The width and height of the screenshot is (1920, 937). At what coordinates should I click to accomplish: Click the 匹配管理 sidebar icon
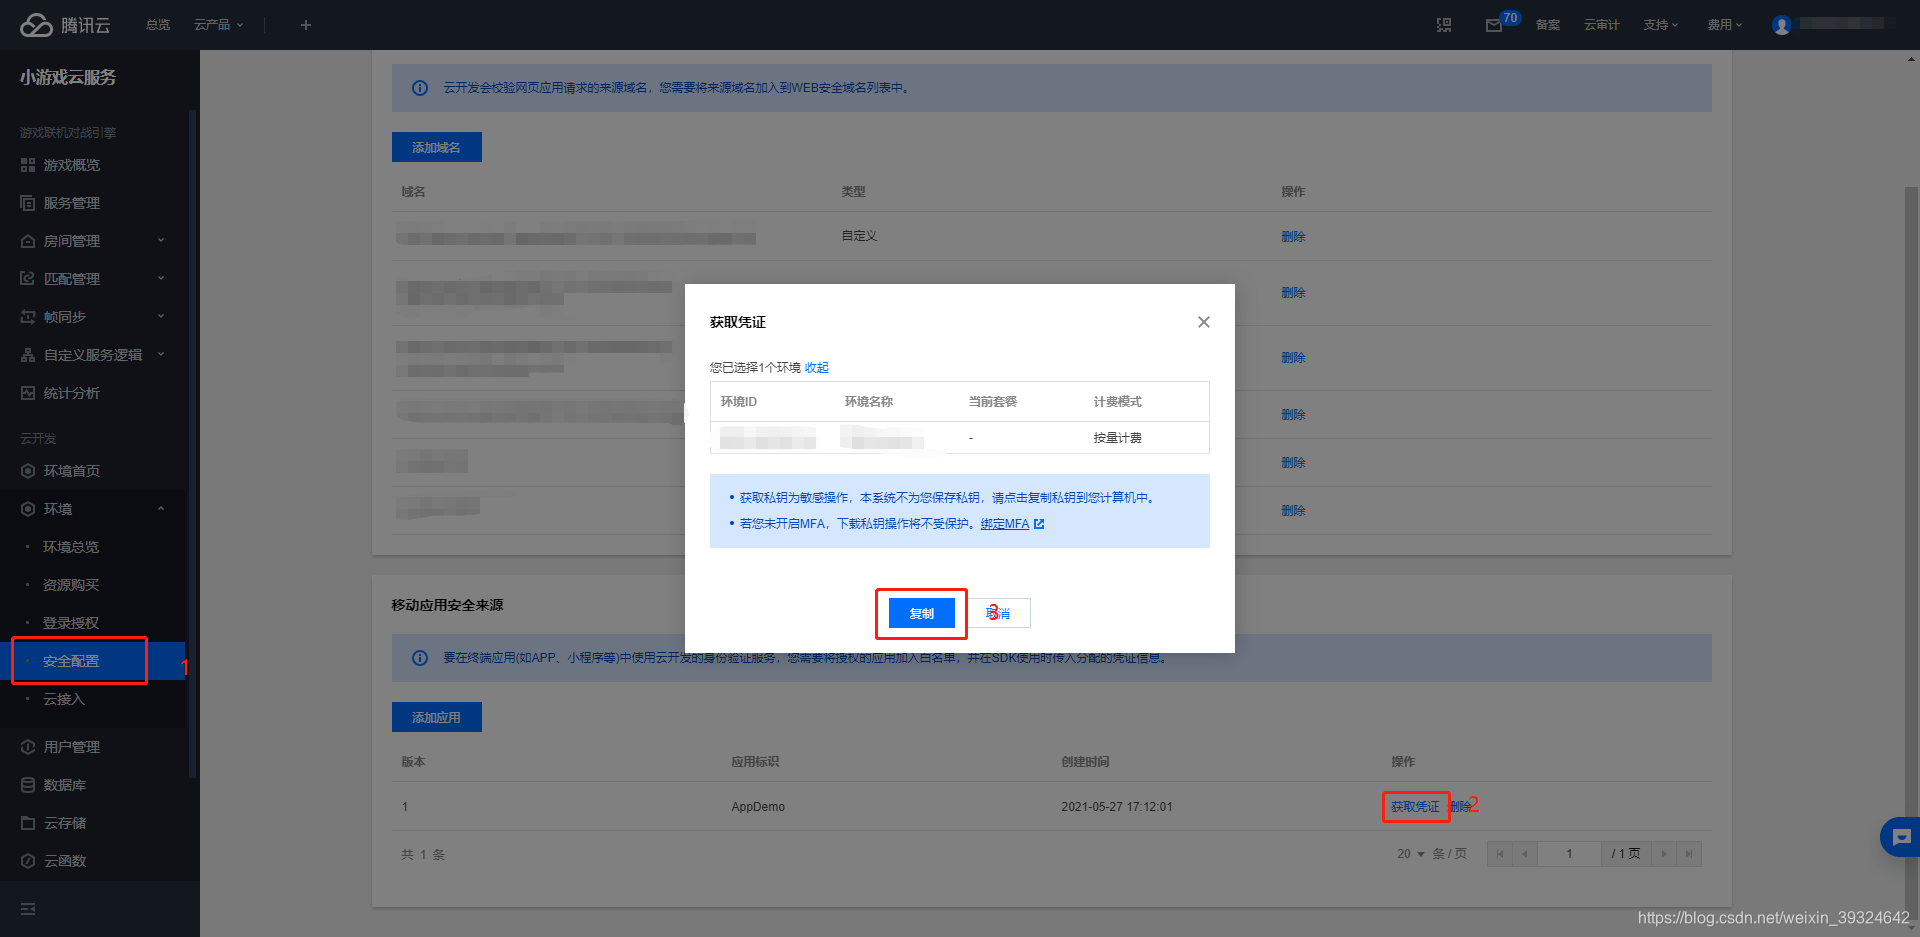28,279
